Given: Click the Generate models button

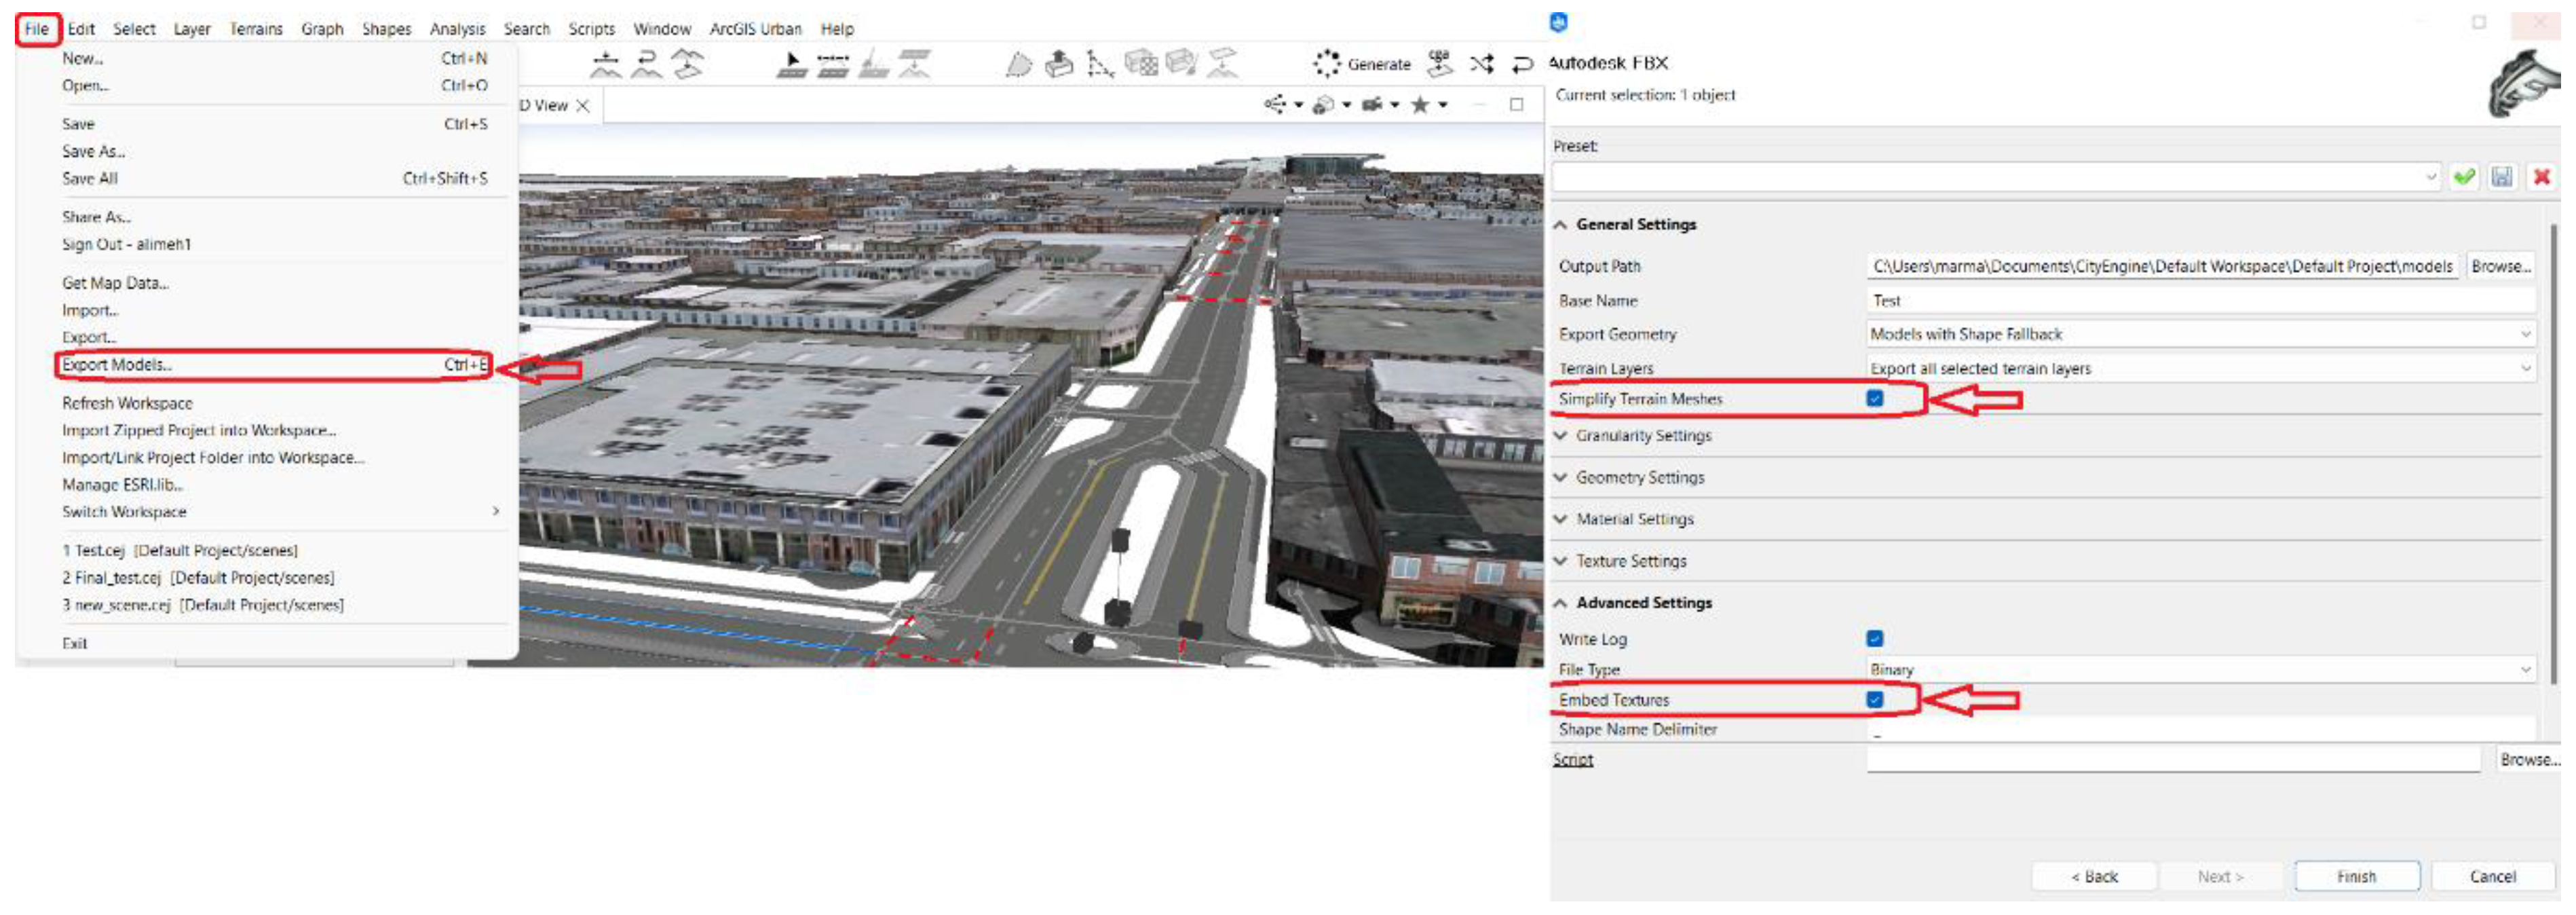Looking at the screenshot, I should pos(1361,64).
